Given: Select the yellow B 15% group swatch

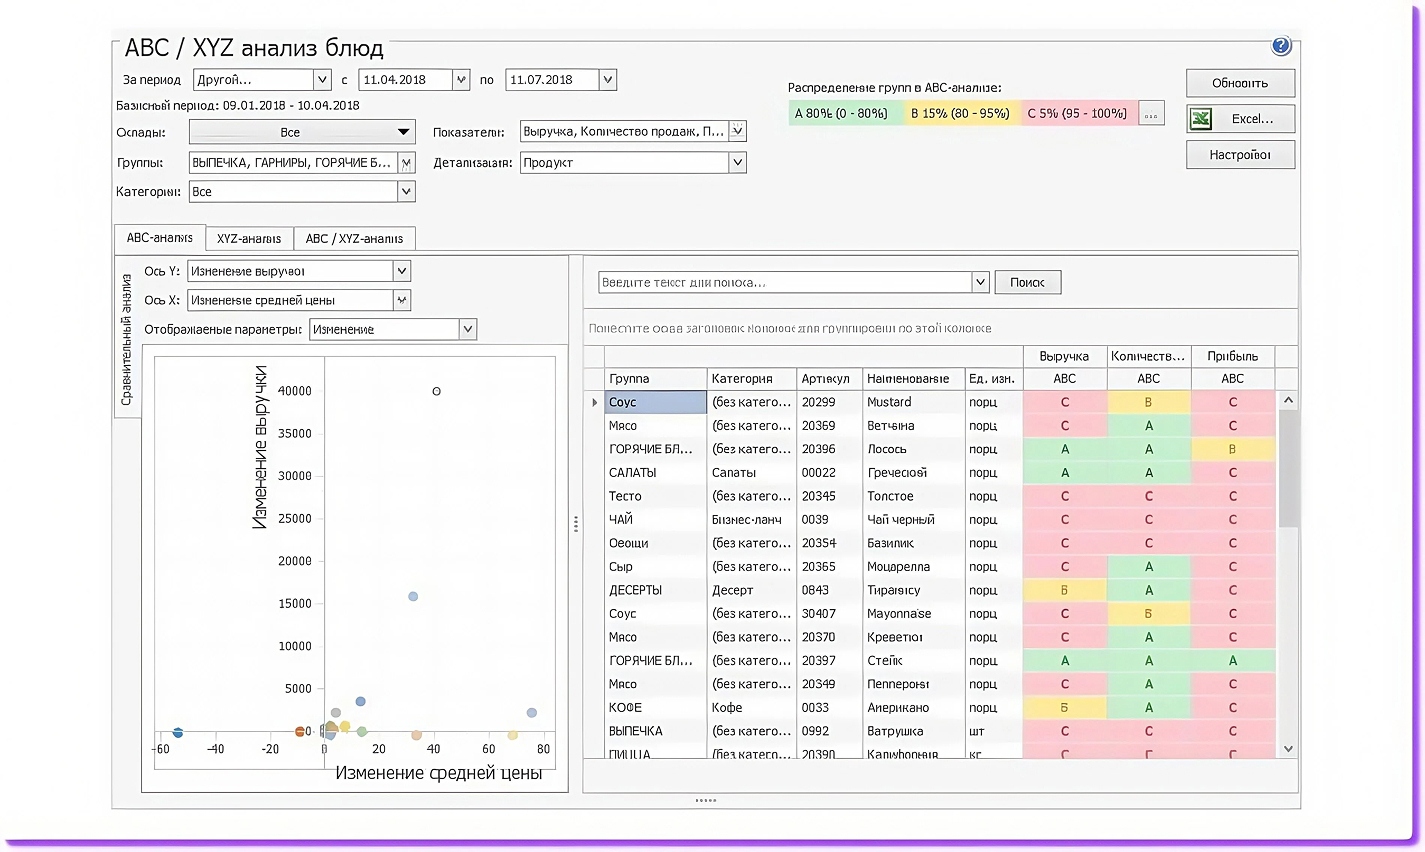Looking at the screenshot, I should (x=960, y=114).
